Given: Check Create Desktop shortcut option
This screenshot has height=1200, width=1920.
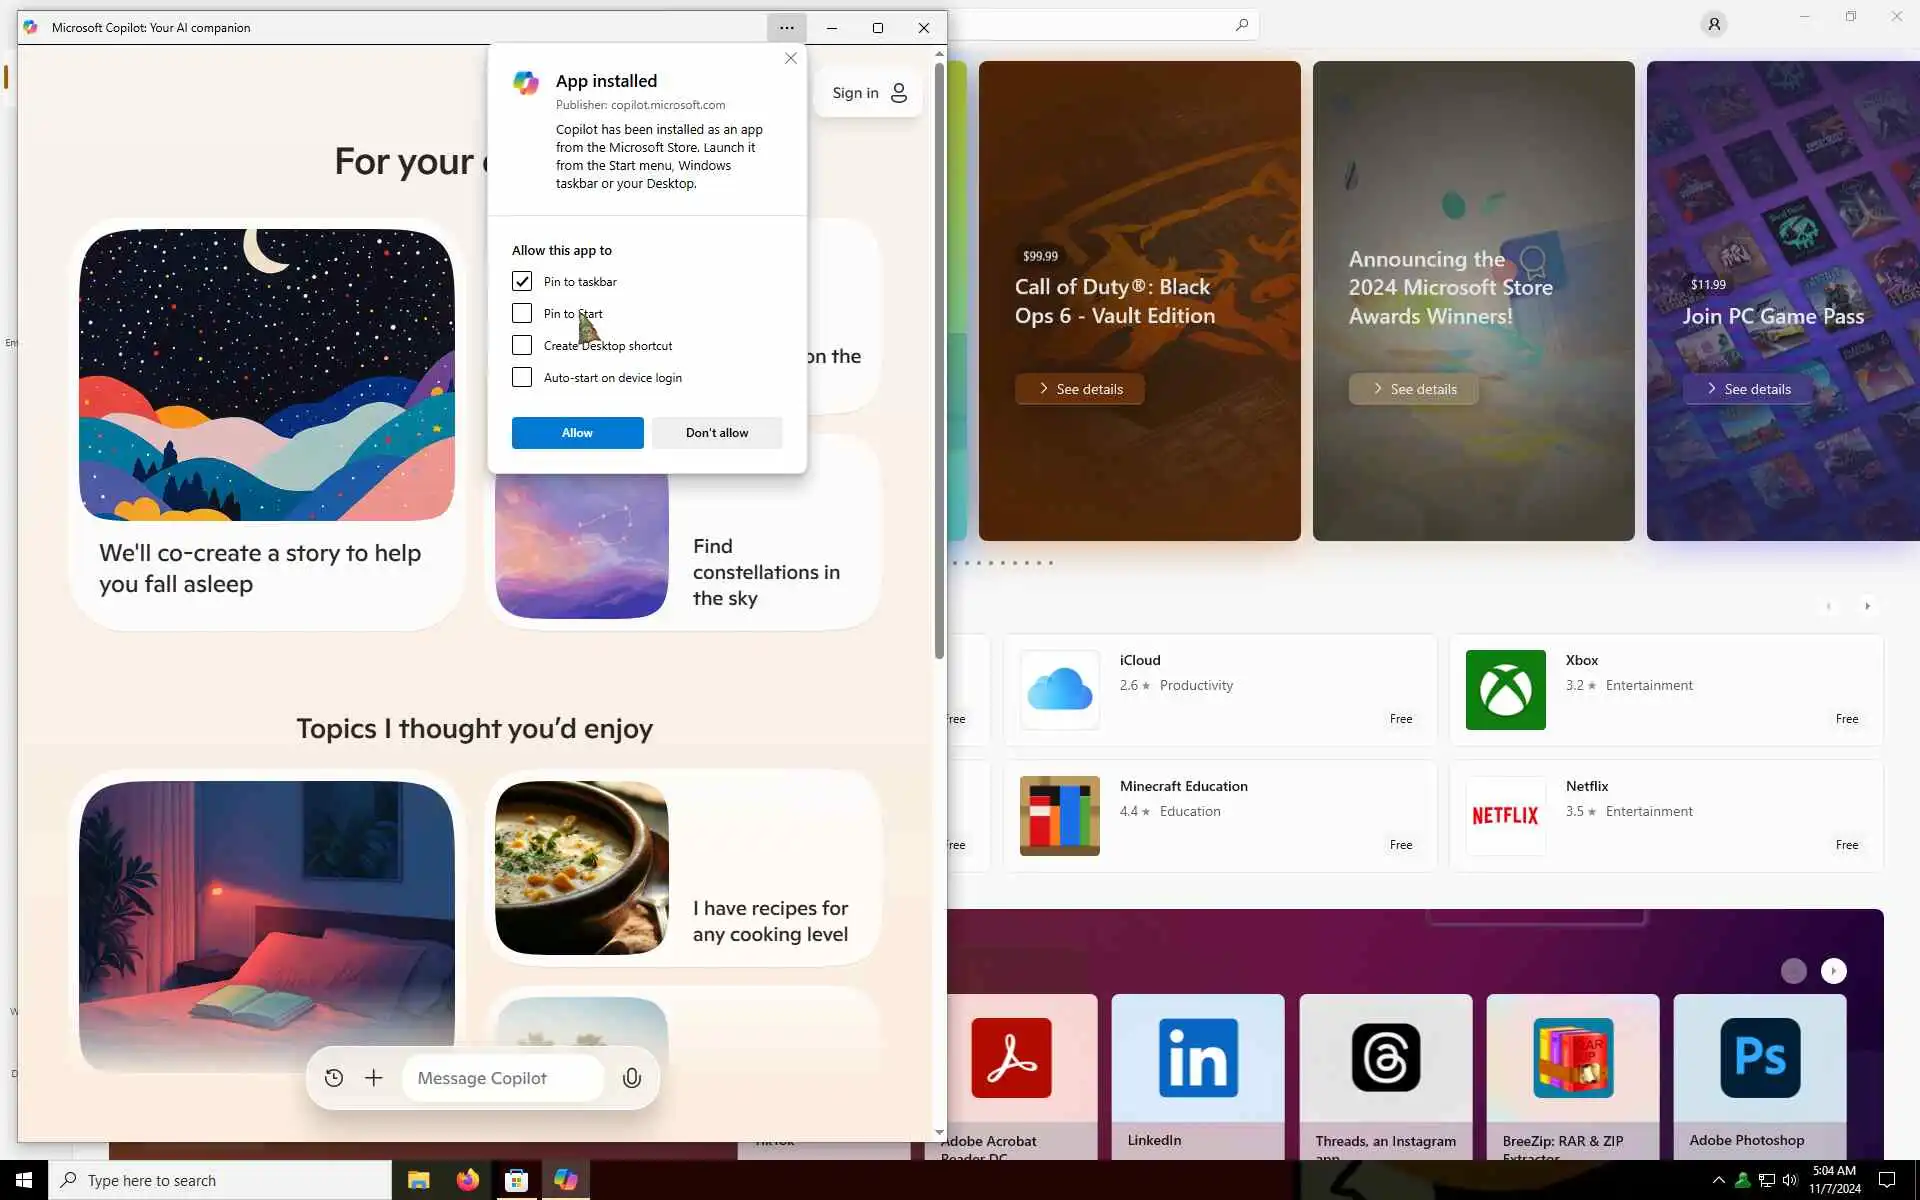Looking at the screenshot, I should [x=522, y=345].
